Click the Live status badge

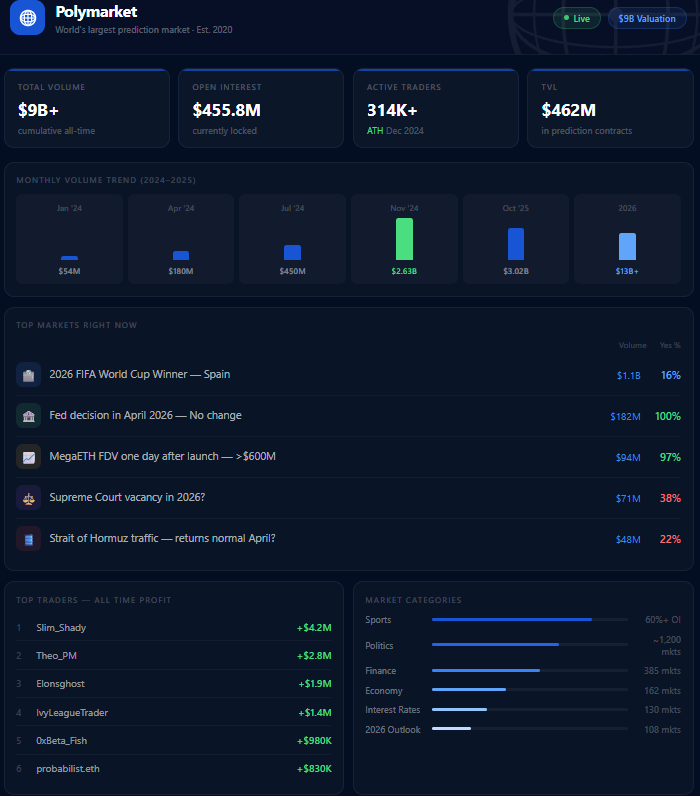(577, 19)
